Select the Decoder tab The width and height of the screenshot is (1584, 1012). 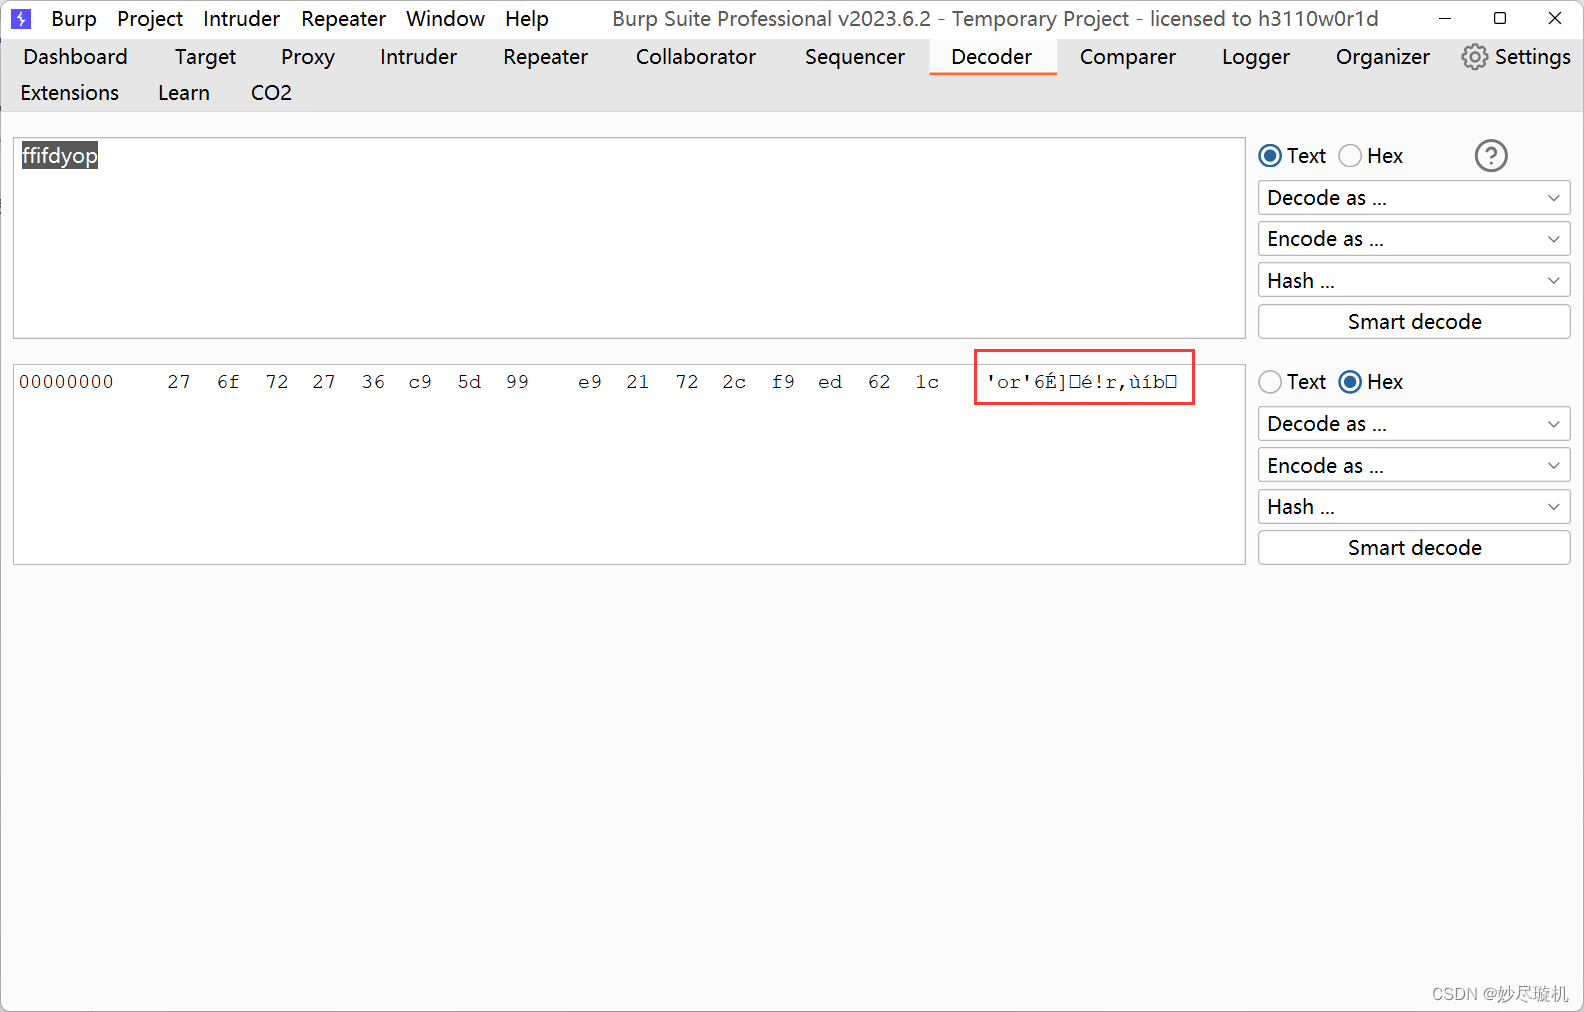click(x=991, y=57)
